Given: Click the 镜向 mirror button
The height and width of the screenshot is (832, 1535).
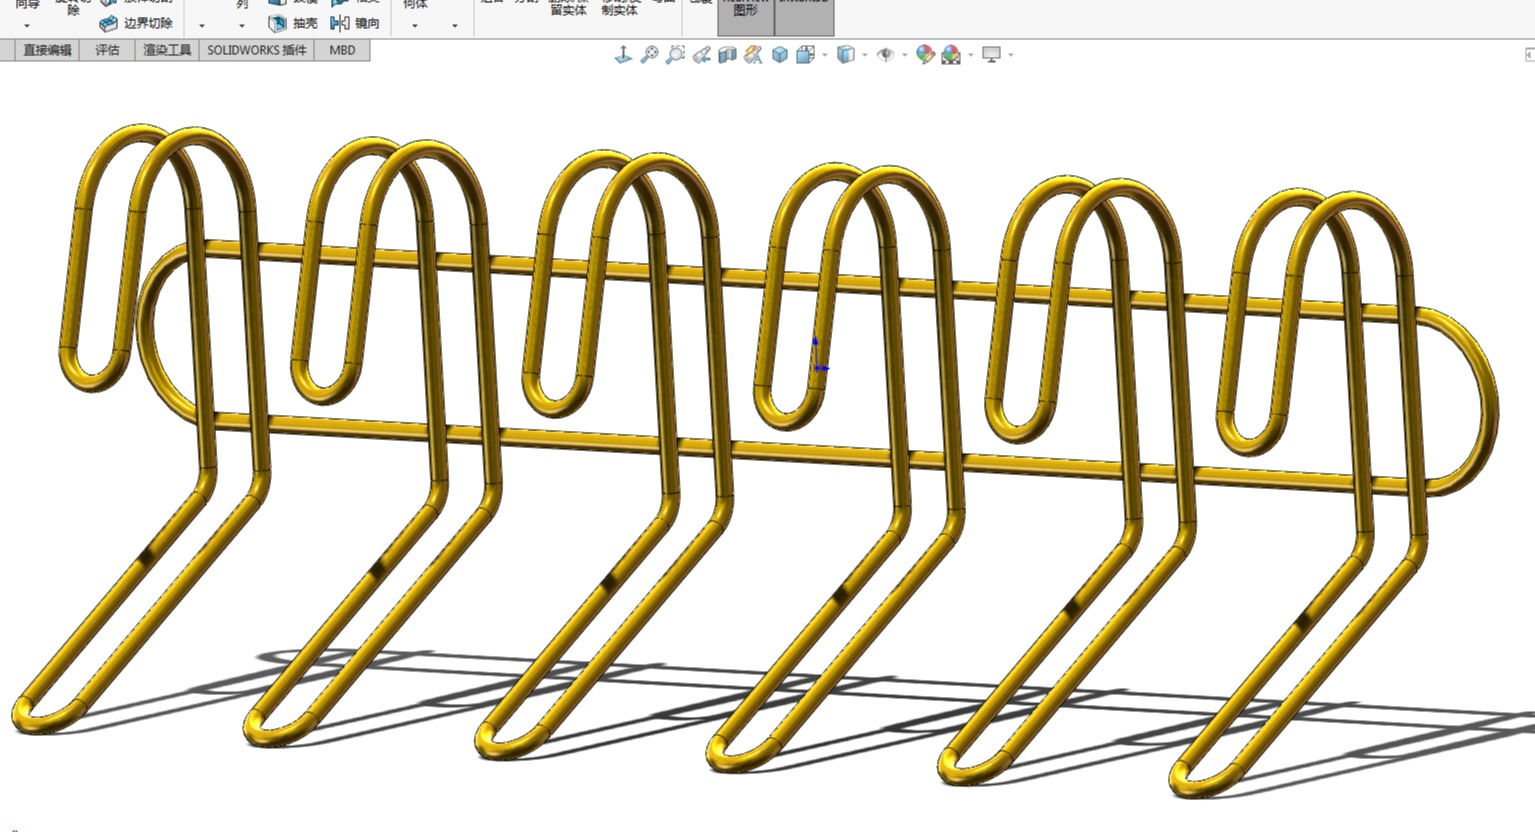Looking at the screenshot, I should pos(356,23).
